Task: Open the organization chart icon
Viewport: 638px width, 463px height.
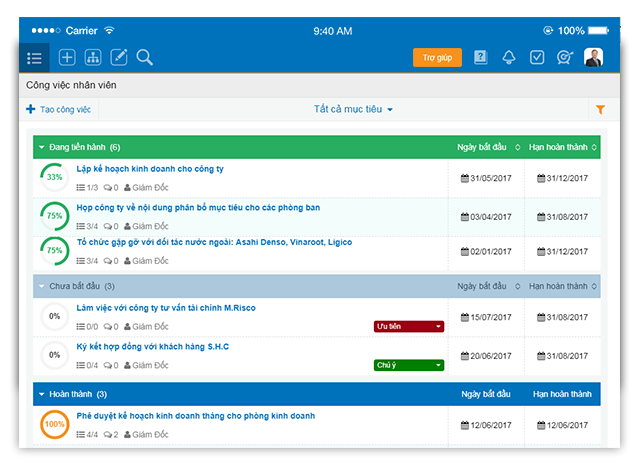Action: pos(93,57)
